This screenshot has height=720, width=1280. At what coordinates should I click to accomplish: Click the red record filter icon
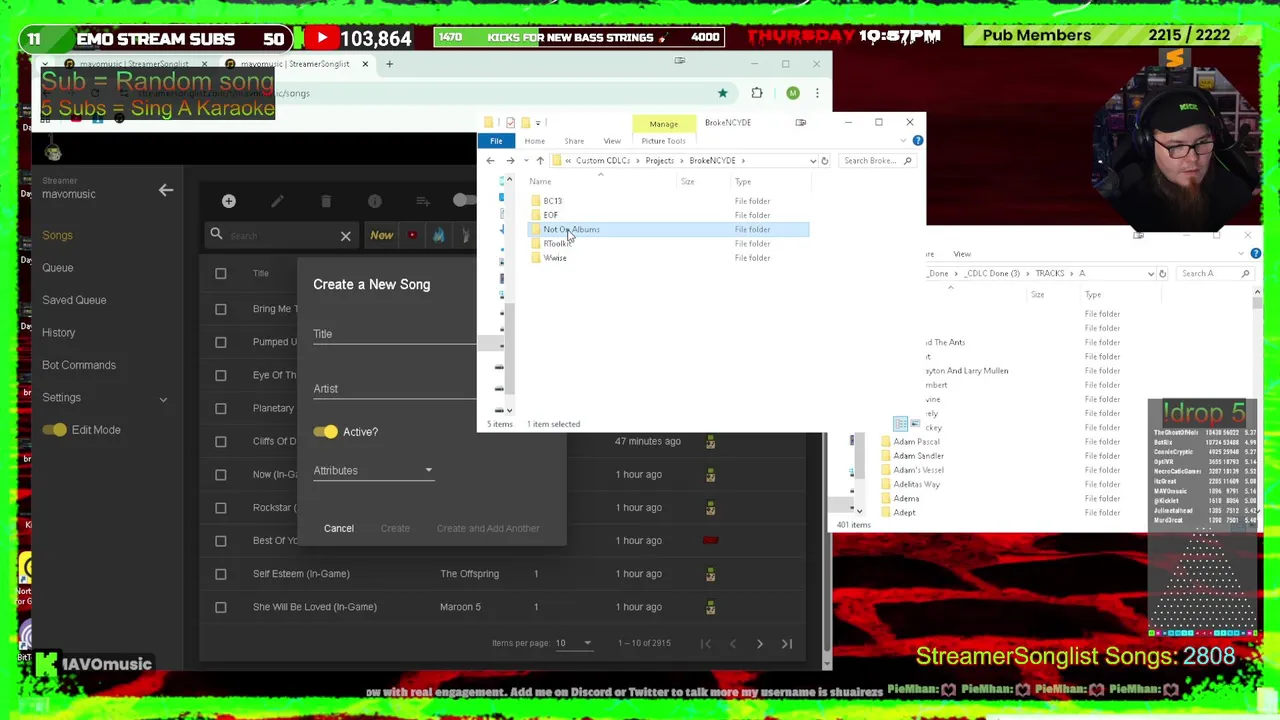click(x=412, y=235)
